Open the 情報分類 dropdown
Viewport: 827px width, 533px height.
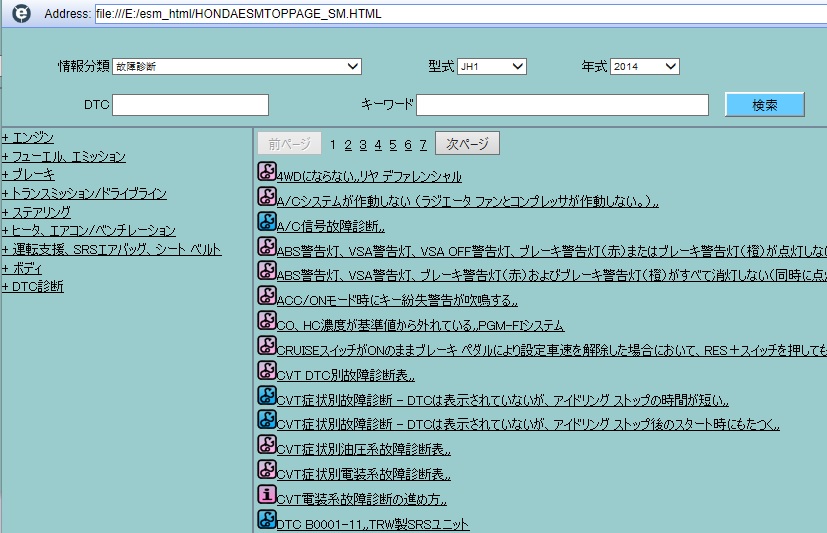coord(237,66)
